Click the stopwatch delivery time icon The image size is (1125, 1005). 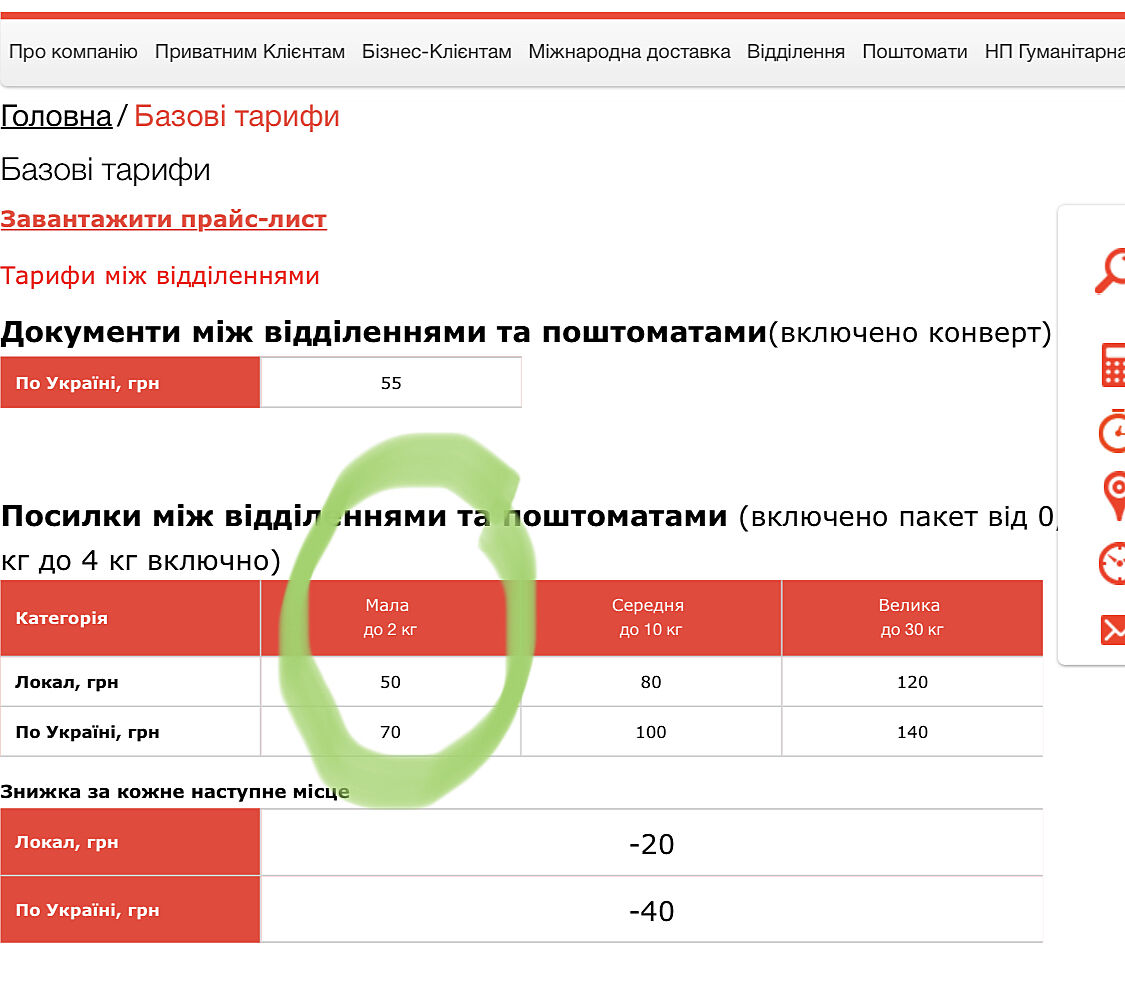1112,431
